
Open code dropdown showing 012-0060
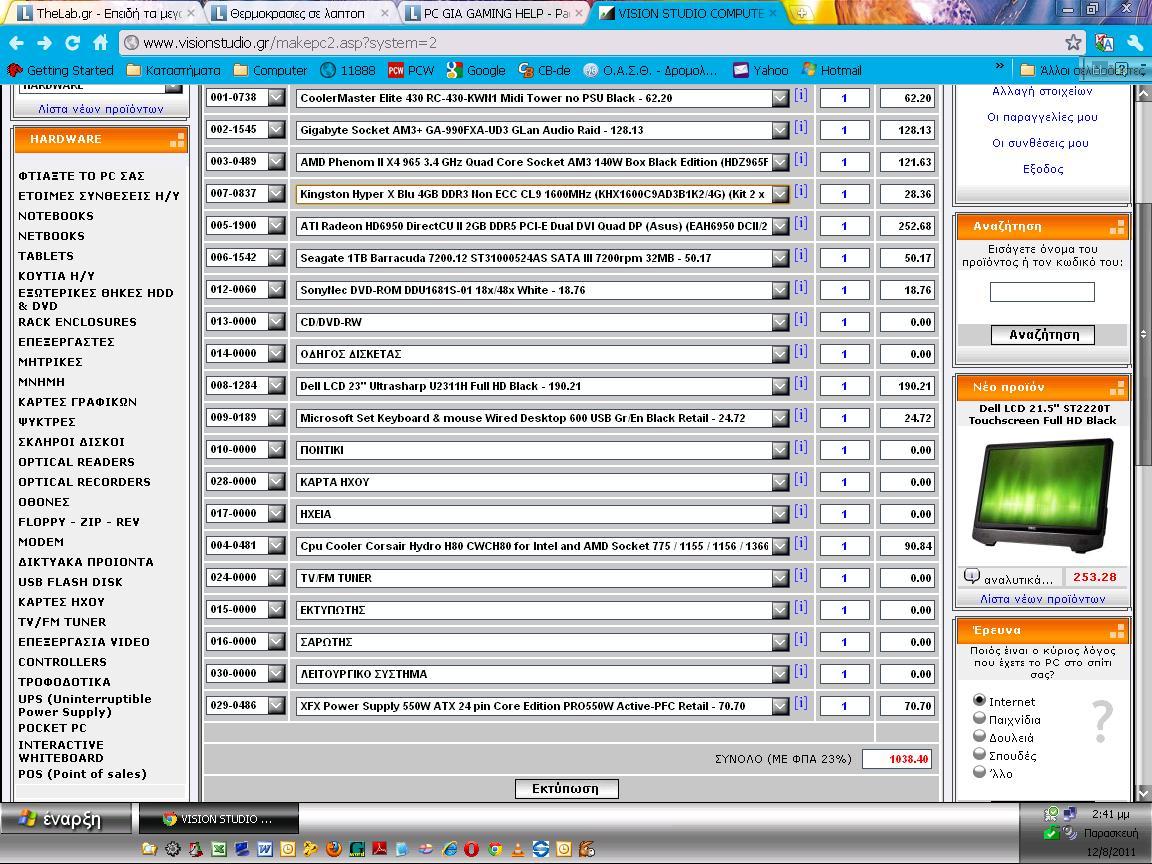(276, 289)
